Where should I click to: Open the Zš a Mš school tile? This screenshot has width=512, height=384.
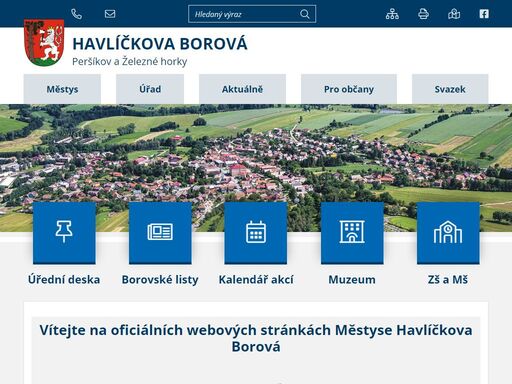(448, 233)
